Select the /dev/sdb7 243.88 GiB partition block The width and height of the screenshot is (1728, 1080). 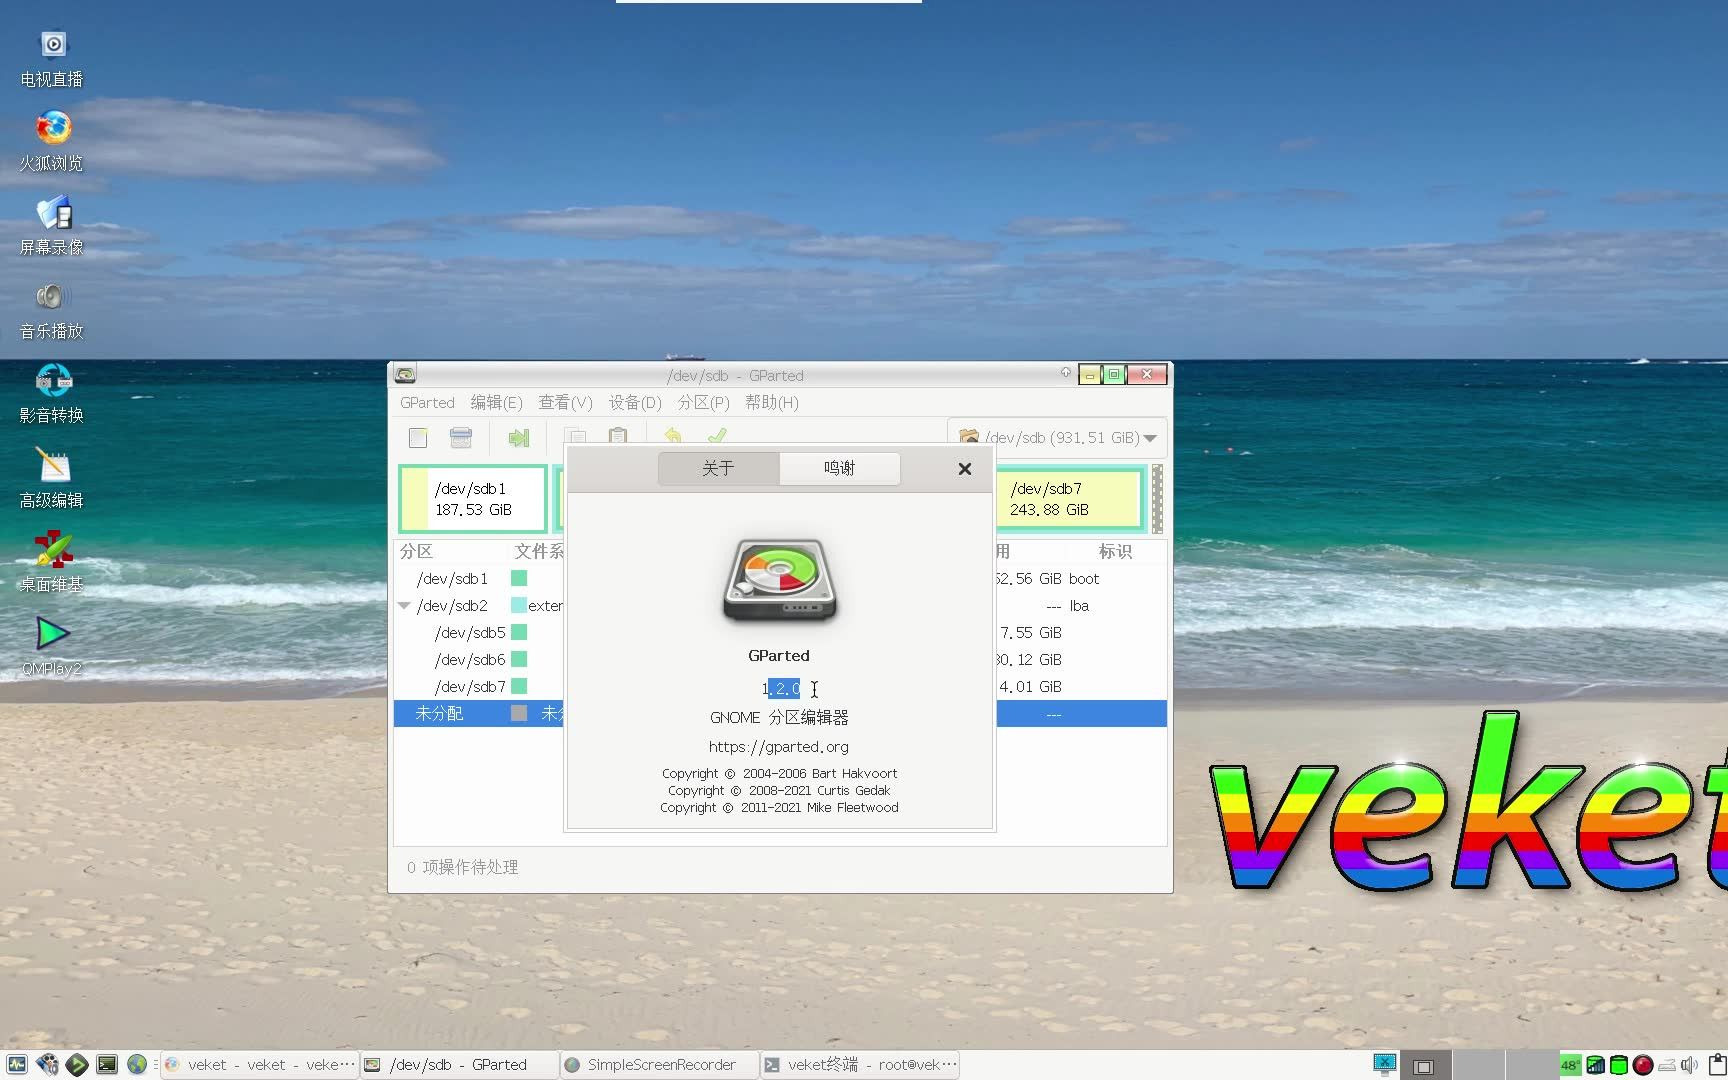pyautogui.click(x=1070, y=499)
